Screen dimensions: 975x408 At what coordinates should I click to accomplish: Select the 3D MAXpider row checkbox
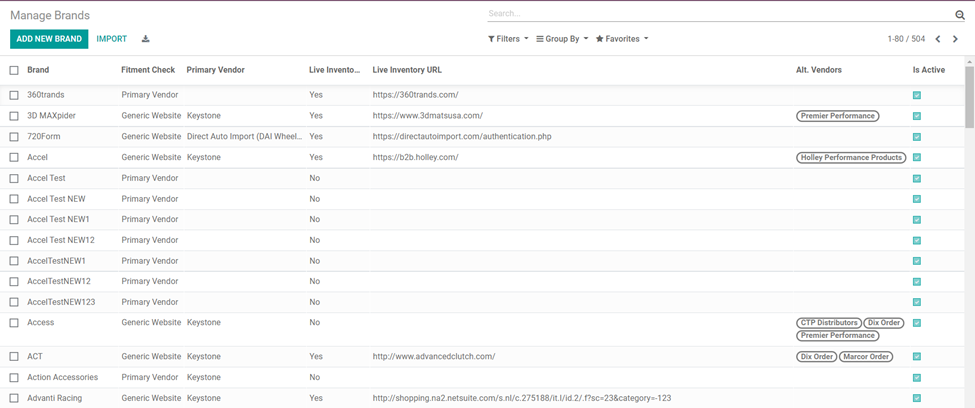(14, 116)
